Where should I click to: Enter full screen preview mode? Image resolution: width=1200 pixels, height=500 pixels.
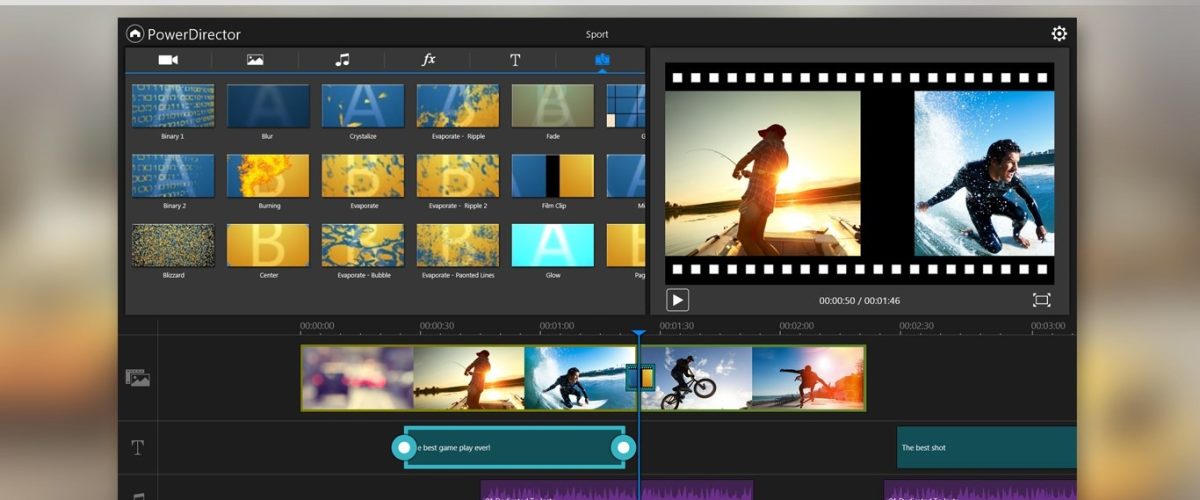pos(1041,300)
